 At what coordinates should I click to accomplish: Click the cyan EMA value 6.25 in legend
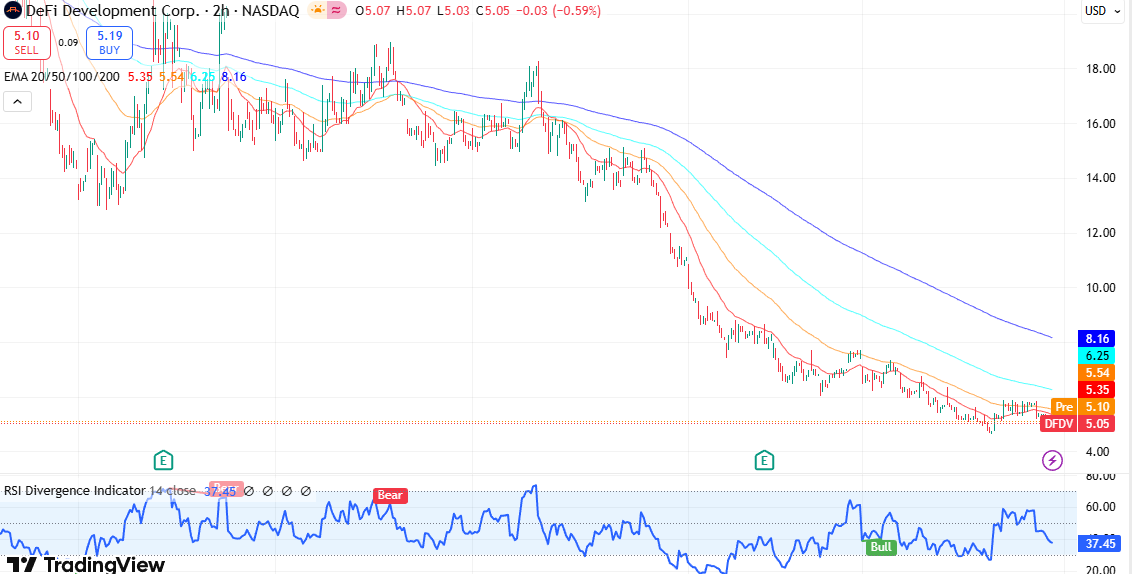(202, 76)
